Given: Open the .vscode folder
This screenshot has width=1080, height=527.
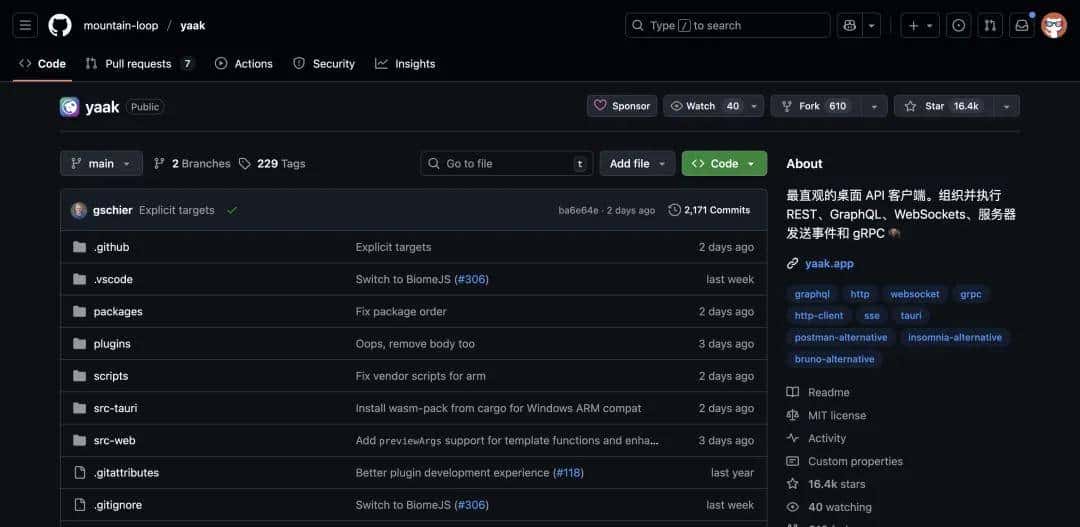Looking at the screenshot, I should coord(113,279).
